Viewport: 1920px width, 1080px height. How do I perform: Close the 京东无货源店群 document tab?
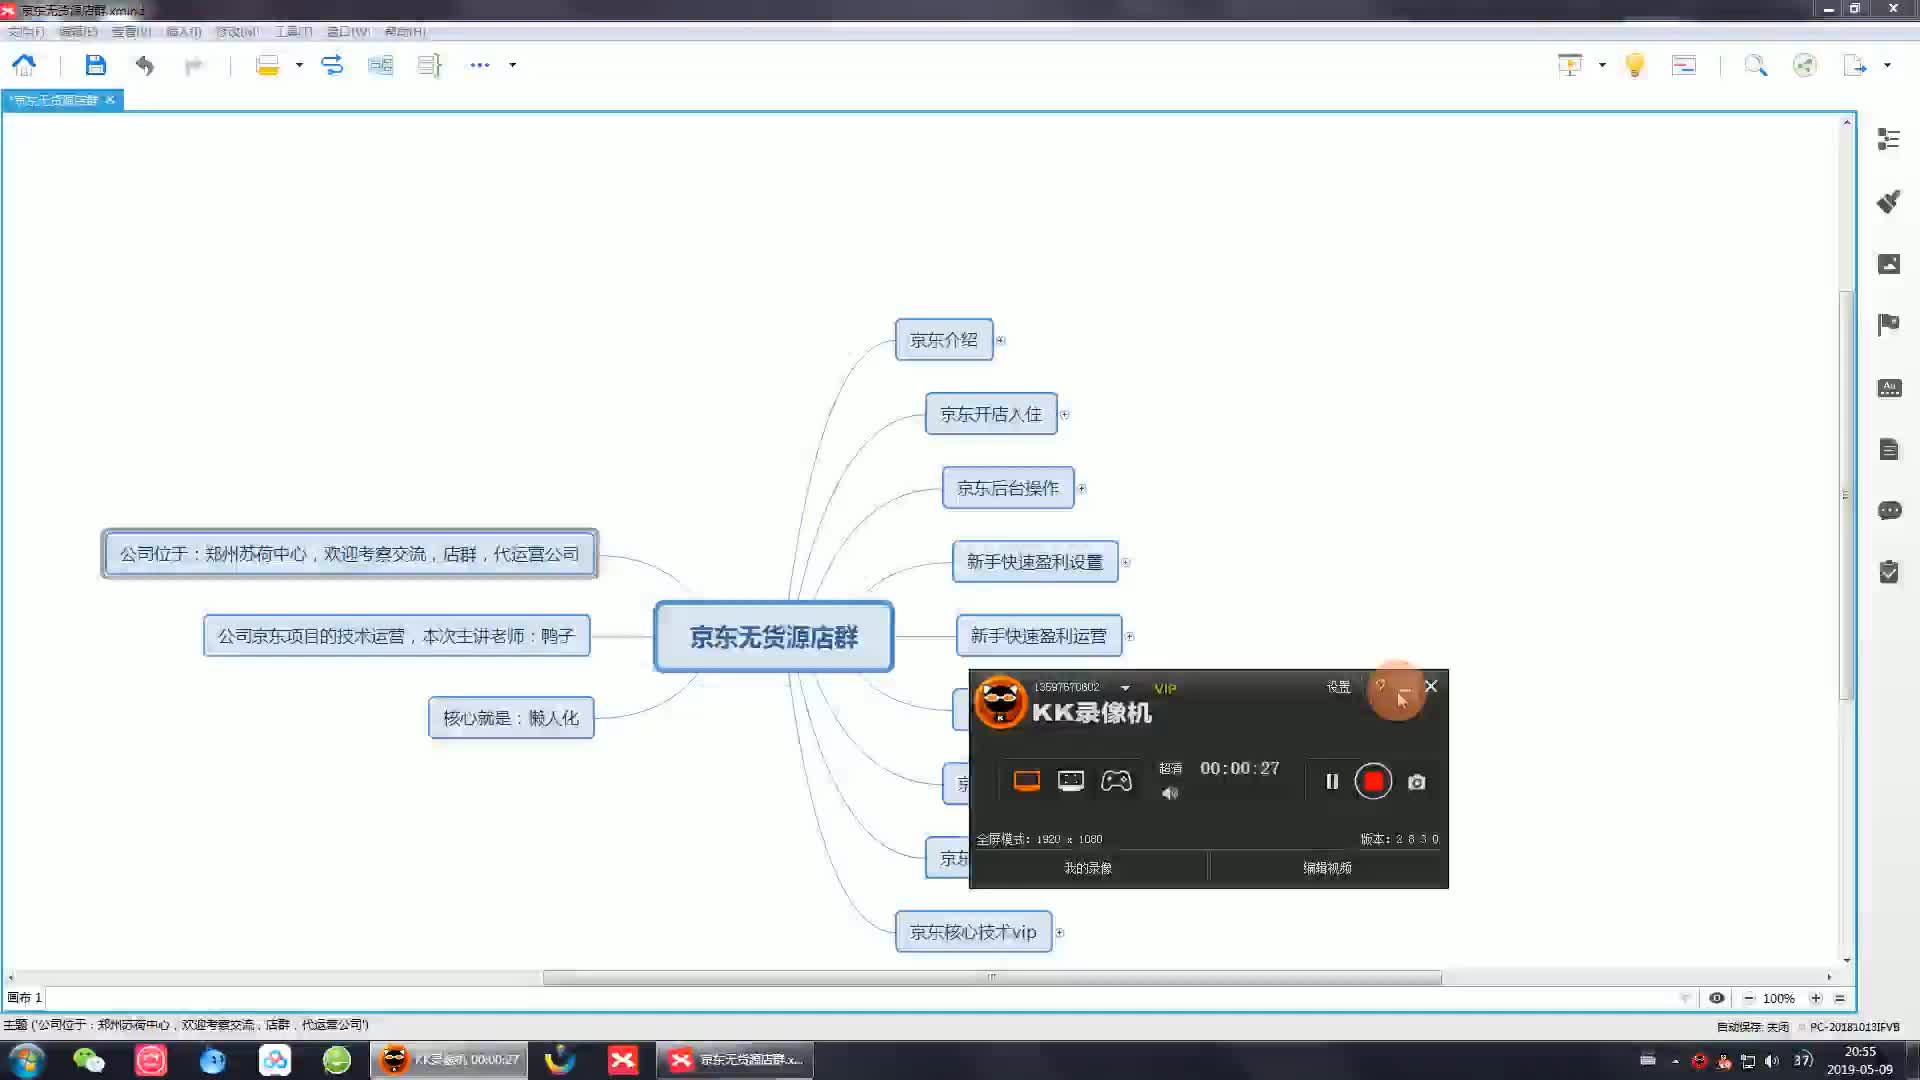pos(110,100)
